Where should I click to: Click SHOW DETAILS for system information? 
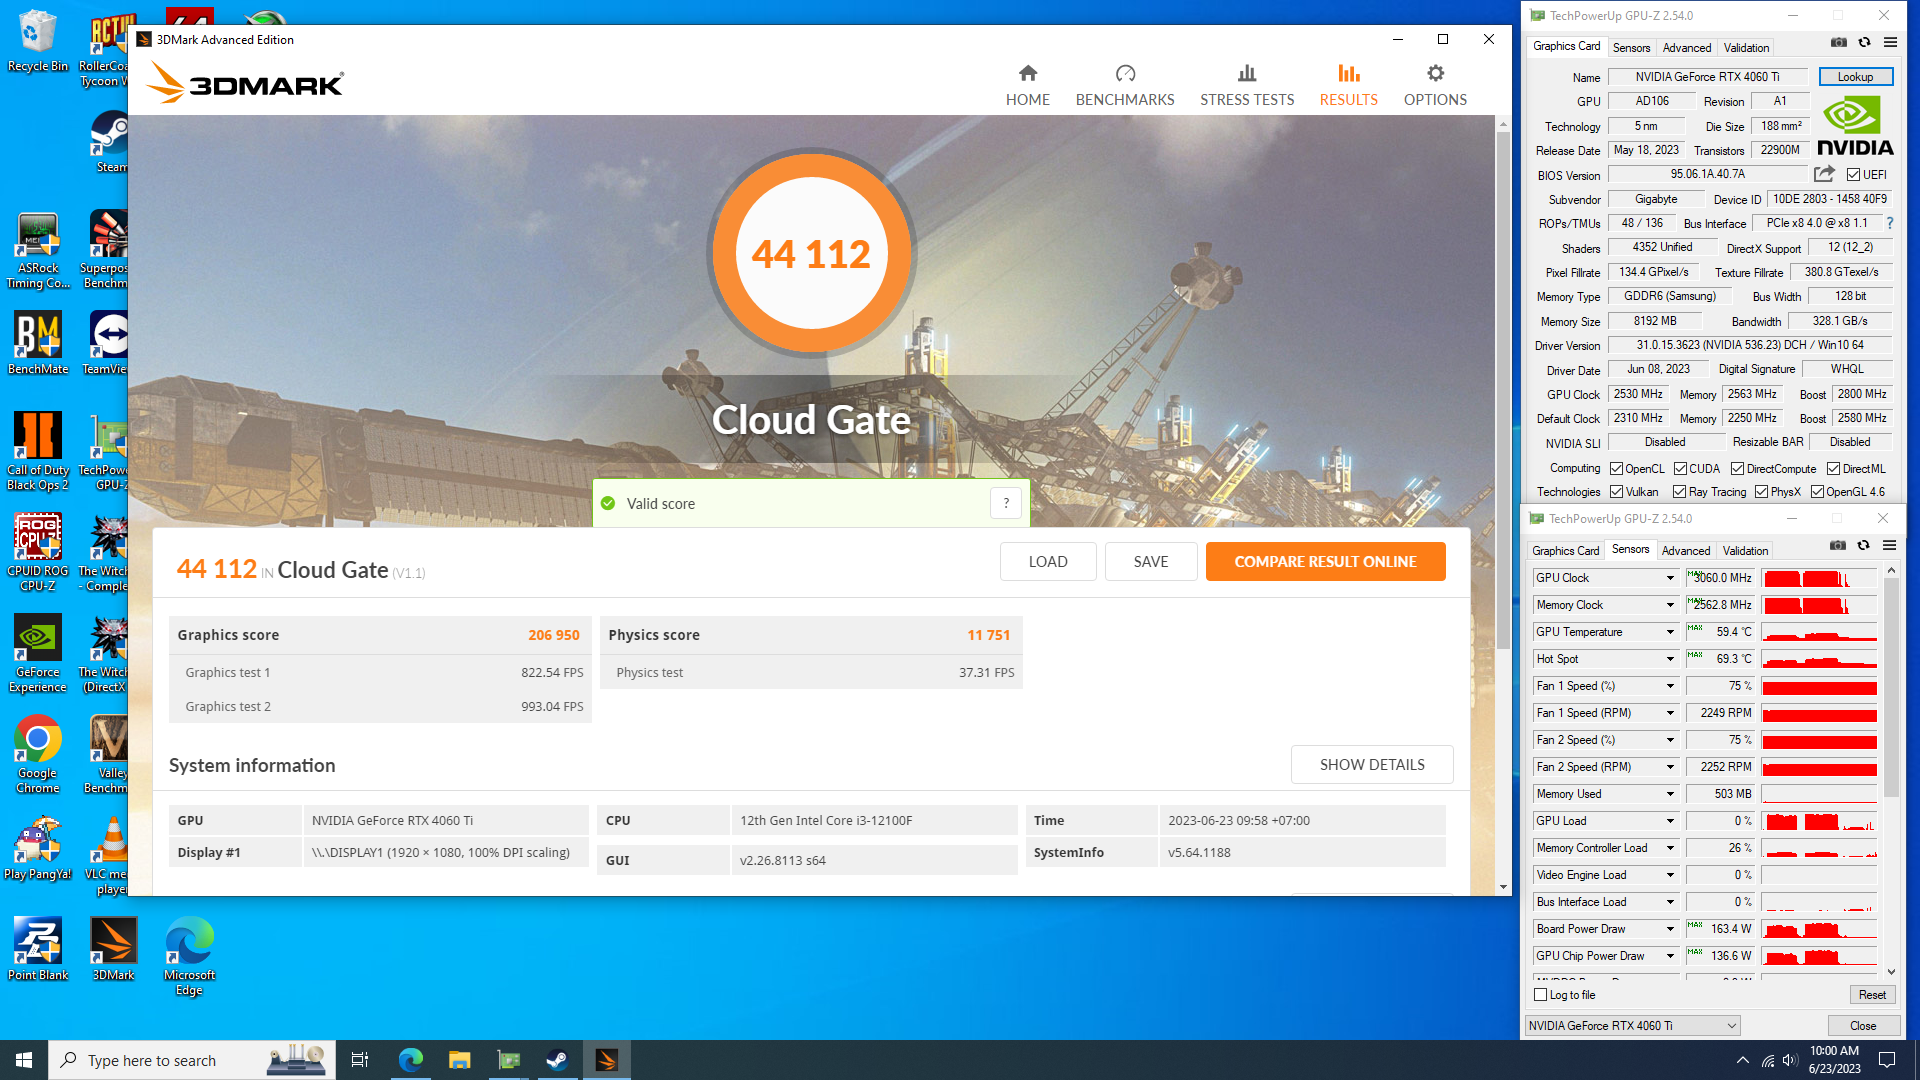point(1372,765)
